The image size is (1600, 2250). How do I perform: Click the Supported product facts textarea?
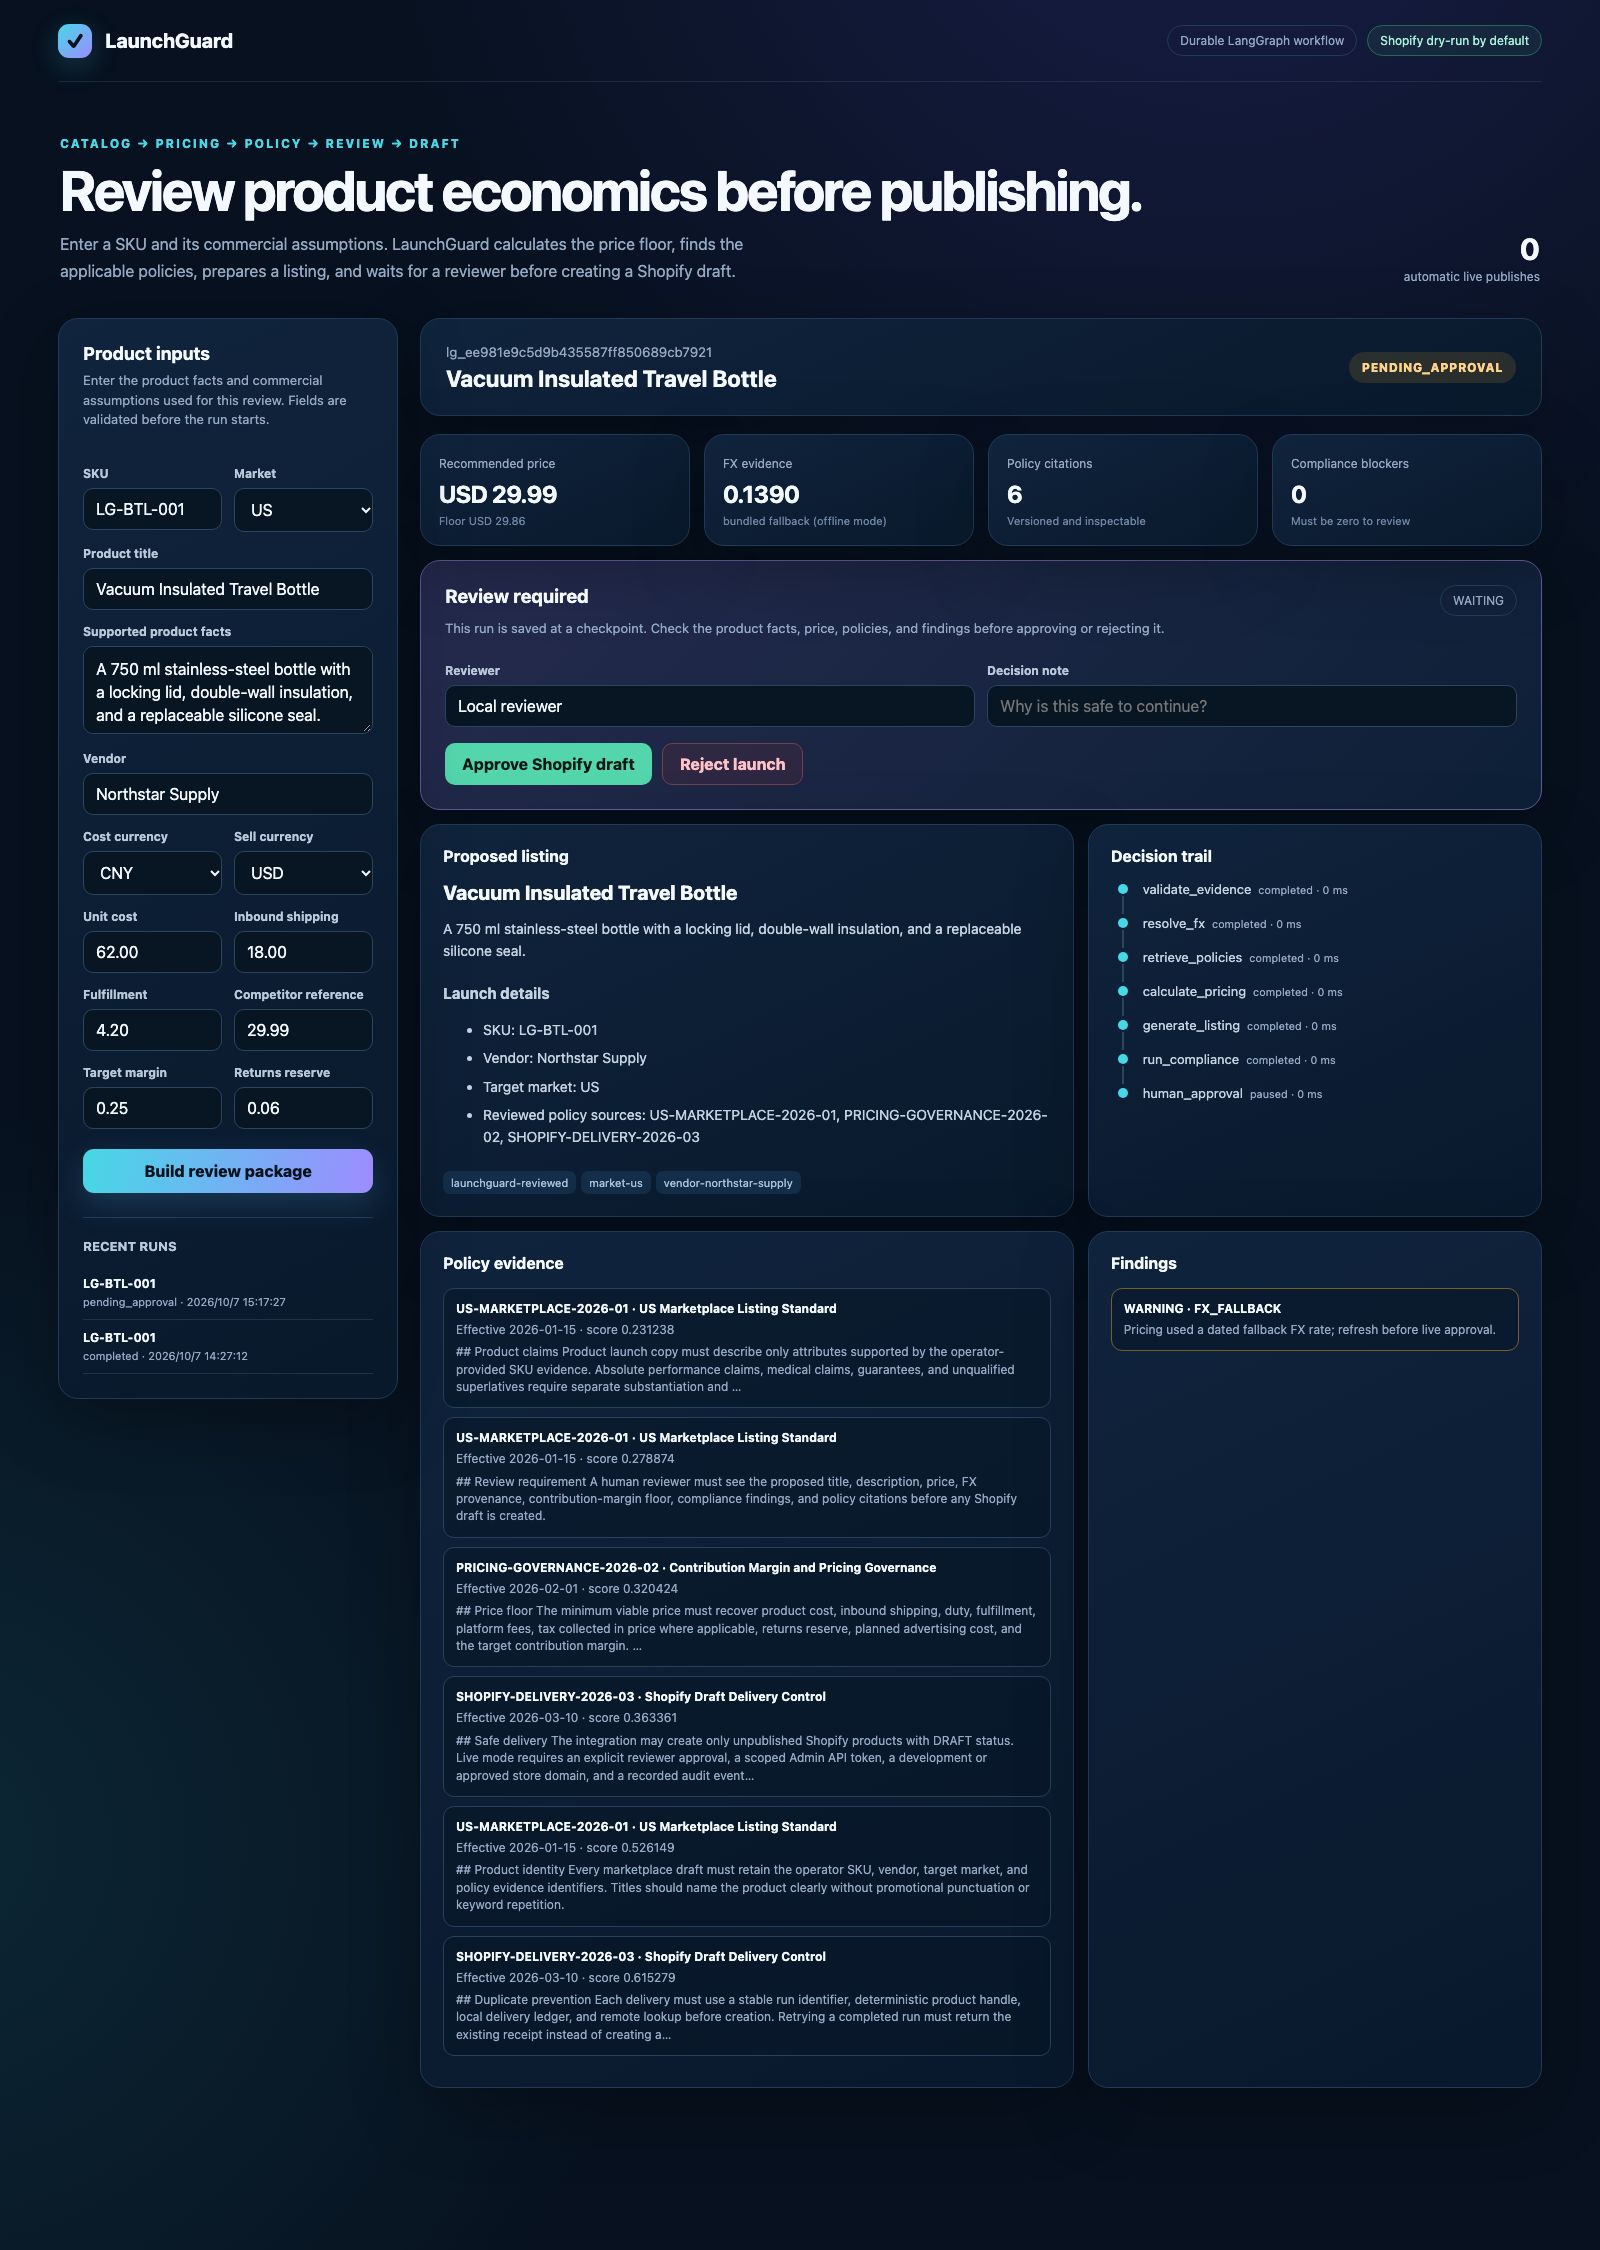[x=228, y=691]
